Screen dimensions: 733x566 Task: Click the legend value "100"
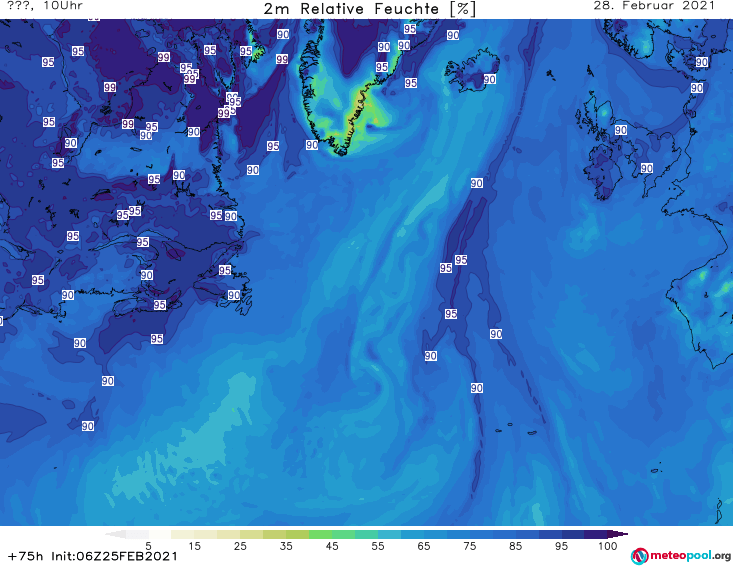pyautogui.click(x=608, y=546)
